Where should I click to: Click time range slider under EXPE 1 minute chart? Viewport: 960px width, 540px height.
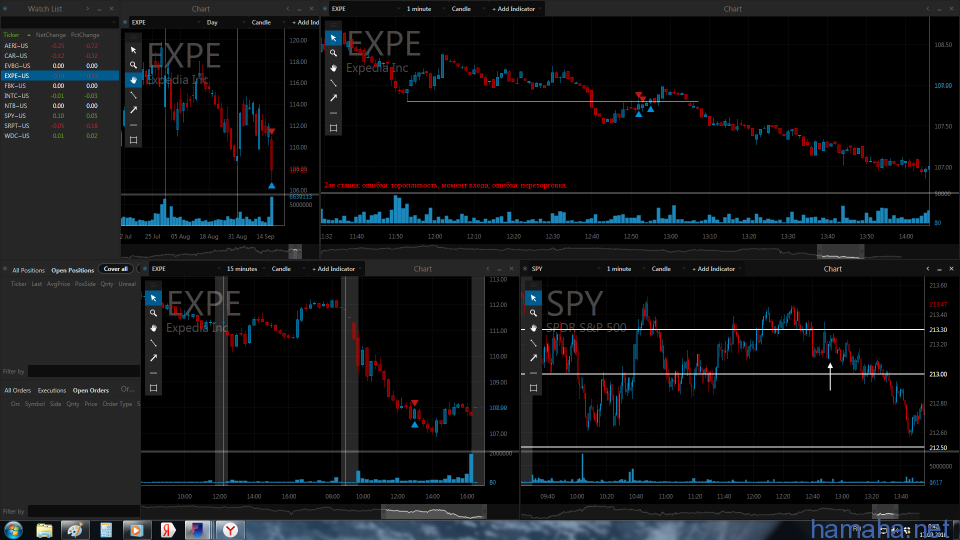840,252
